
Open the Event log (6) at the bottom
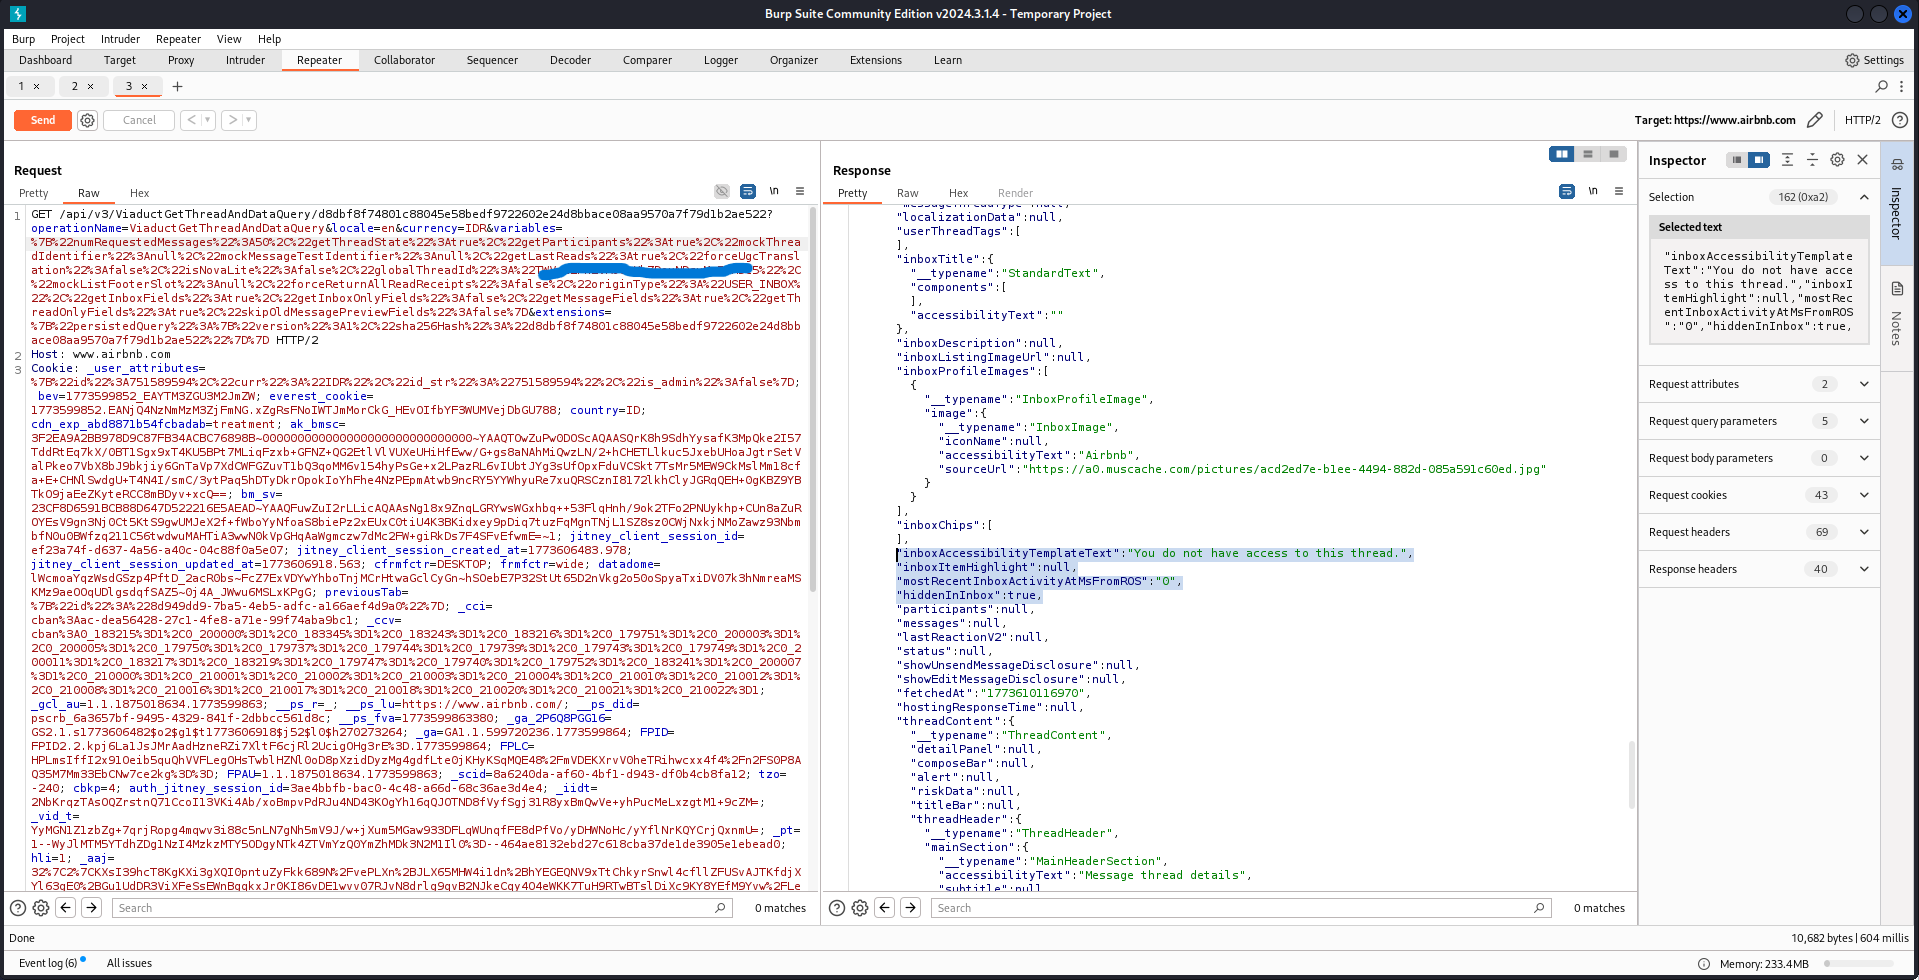pyautogui.click(x=46, y=962)
